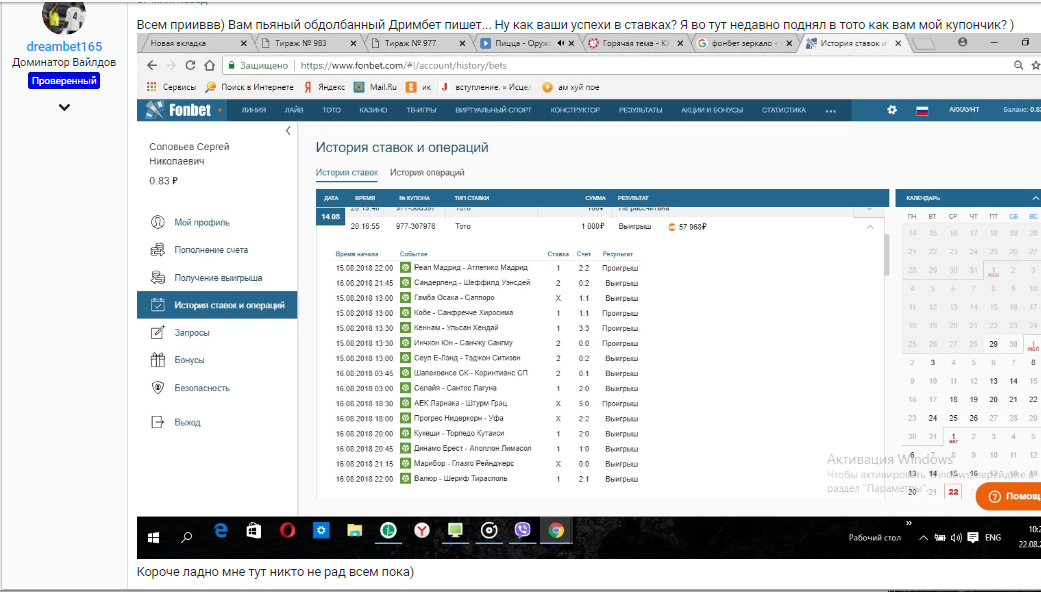Expand the chevron under dreambet165's profile
Screen dimensions: 1041x592
pyautogui.click(x=64, y=107)
